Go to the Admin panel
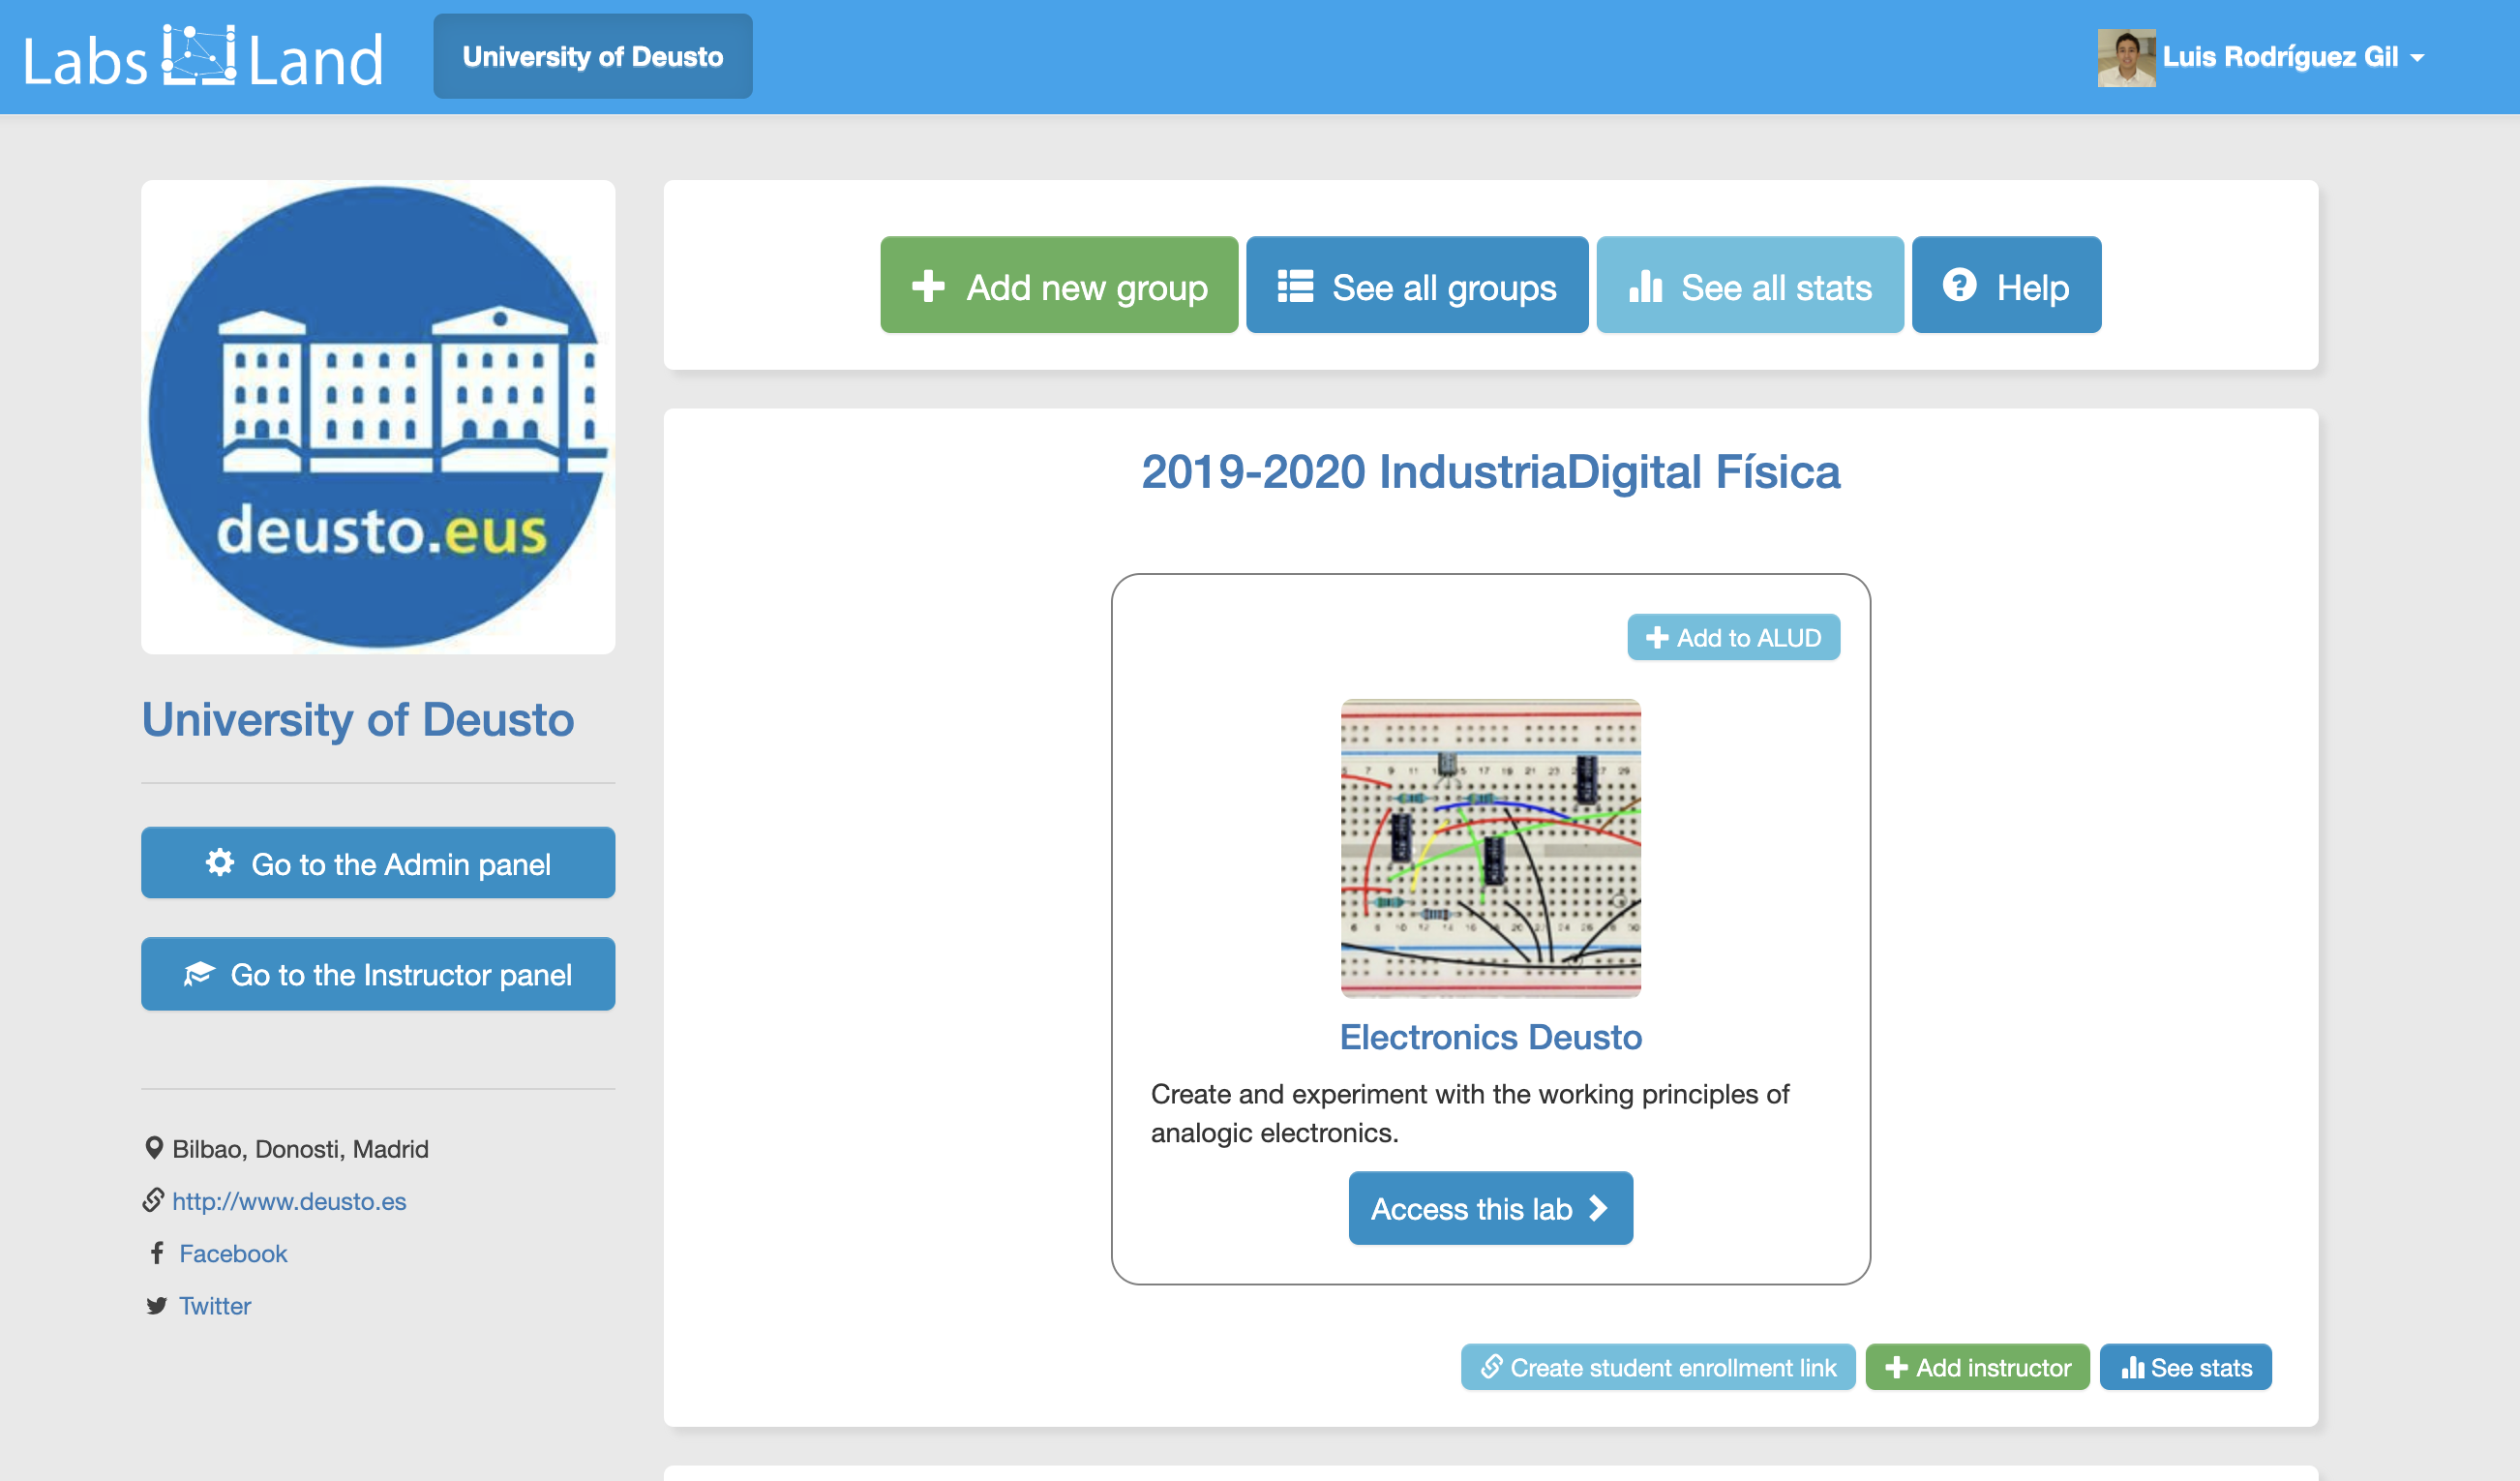Screen dimensions: 2520x1481 pos(378,863)
